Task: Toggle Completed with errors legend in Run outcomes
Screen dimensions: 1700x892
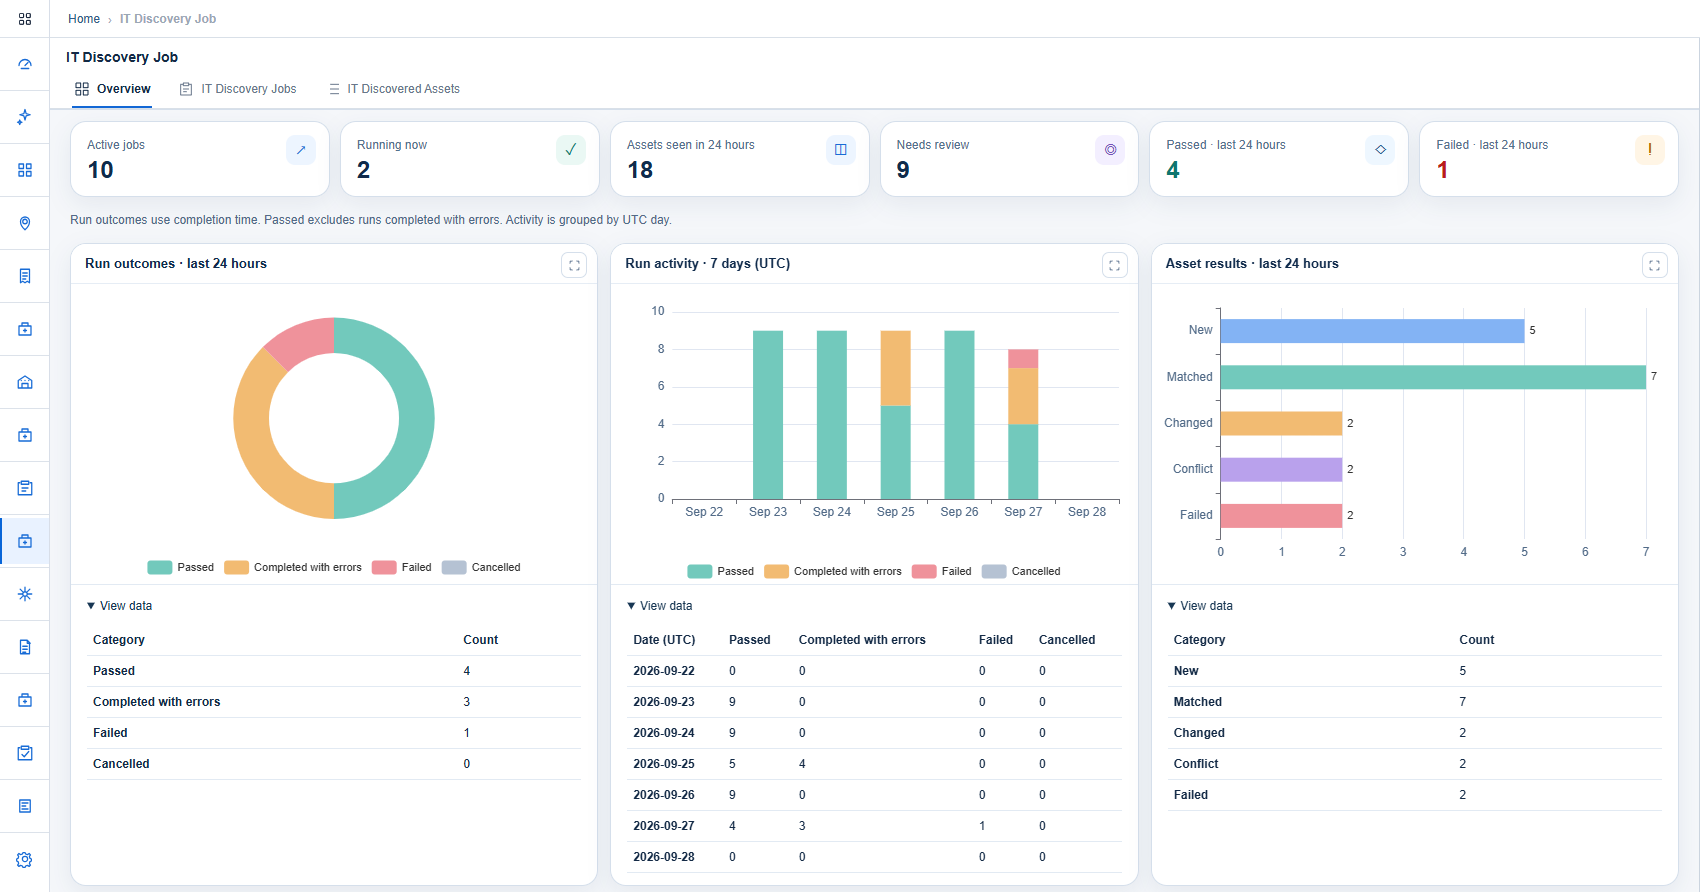Action: [x=293, y=567]
